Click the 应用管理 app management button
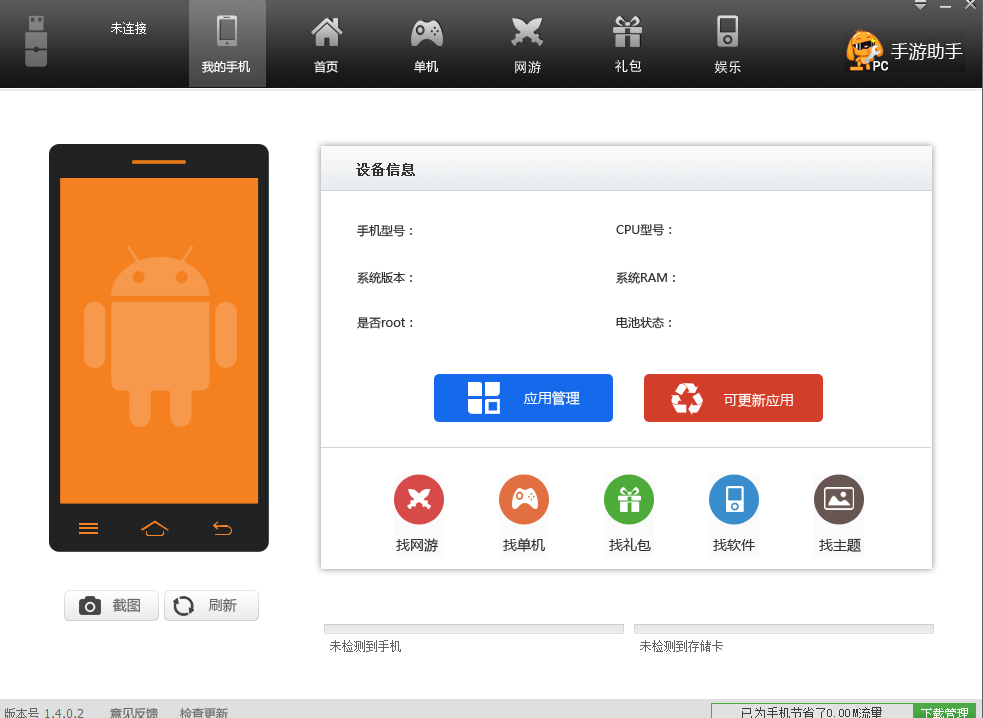The image size is (983, 718). pos(523,398)
